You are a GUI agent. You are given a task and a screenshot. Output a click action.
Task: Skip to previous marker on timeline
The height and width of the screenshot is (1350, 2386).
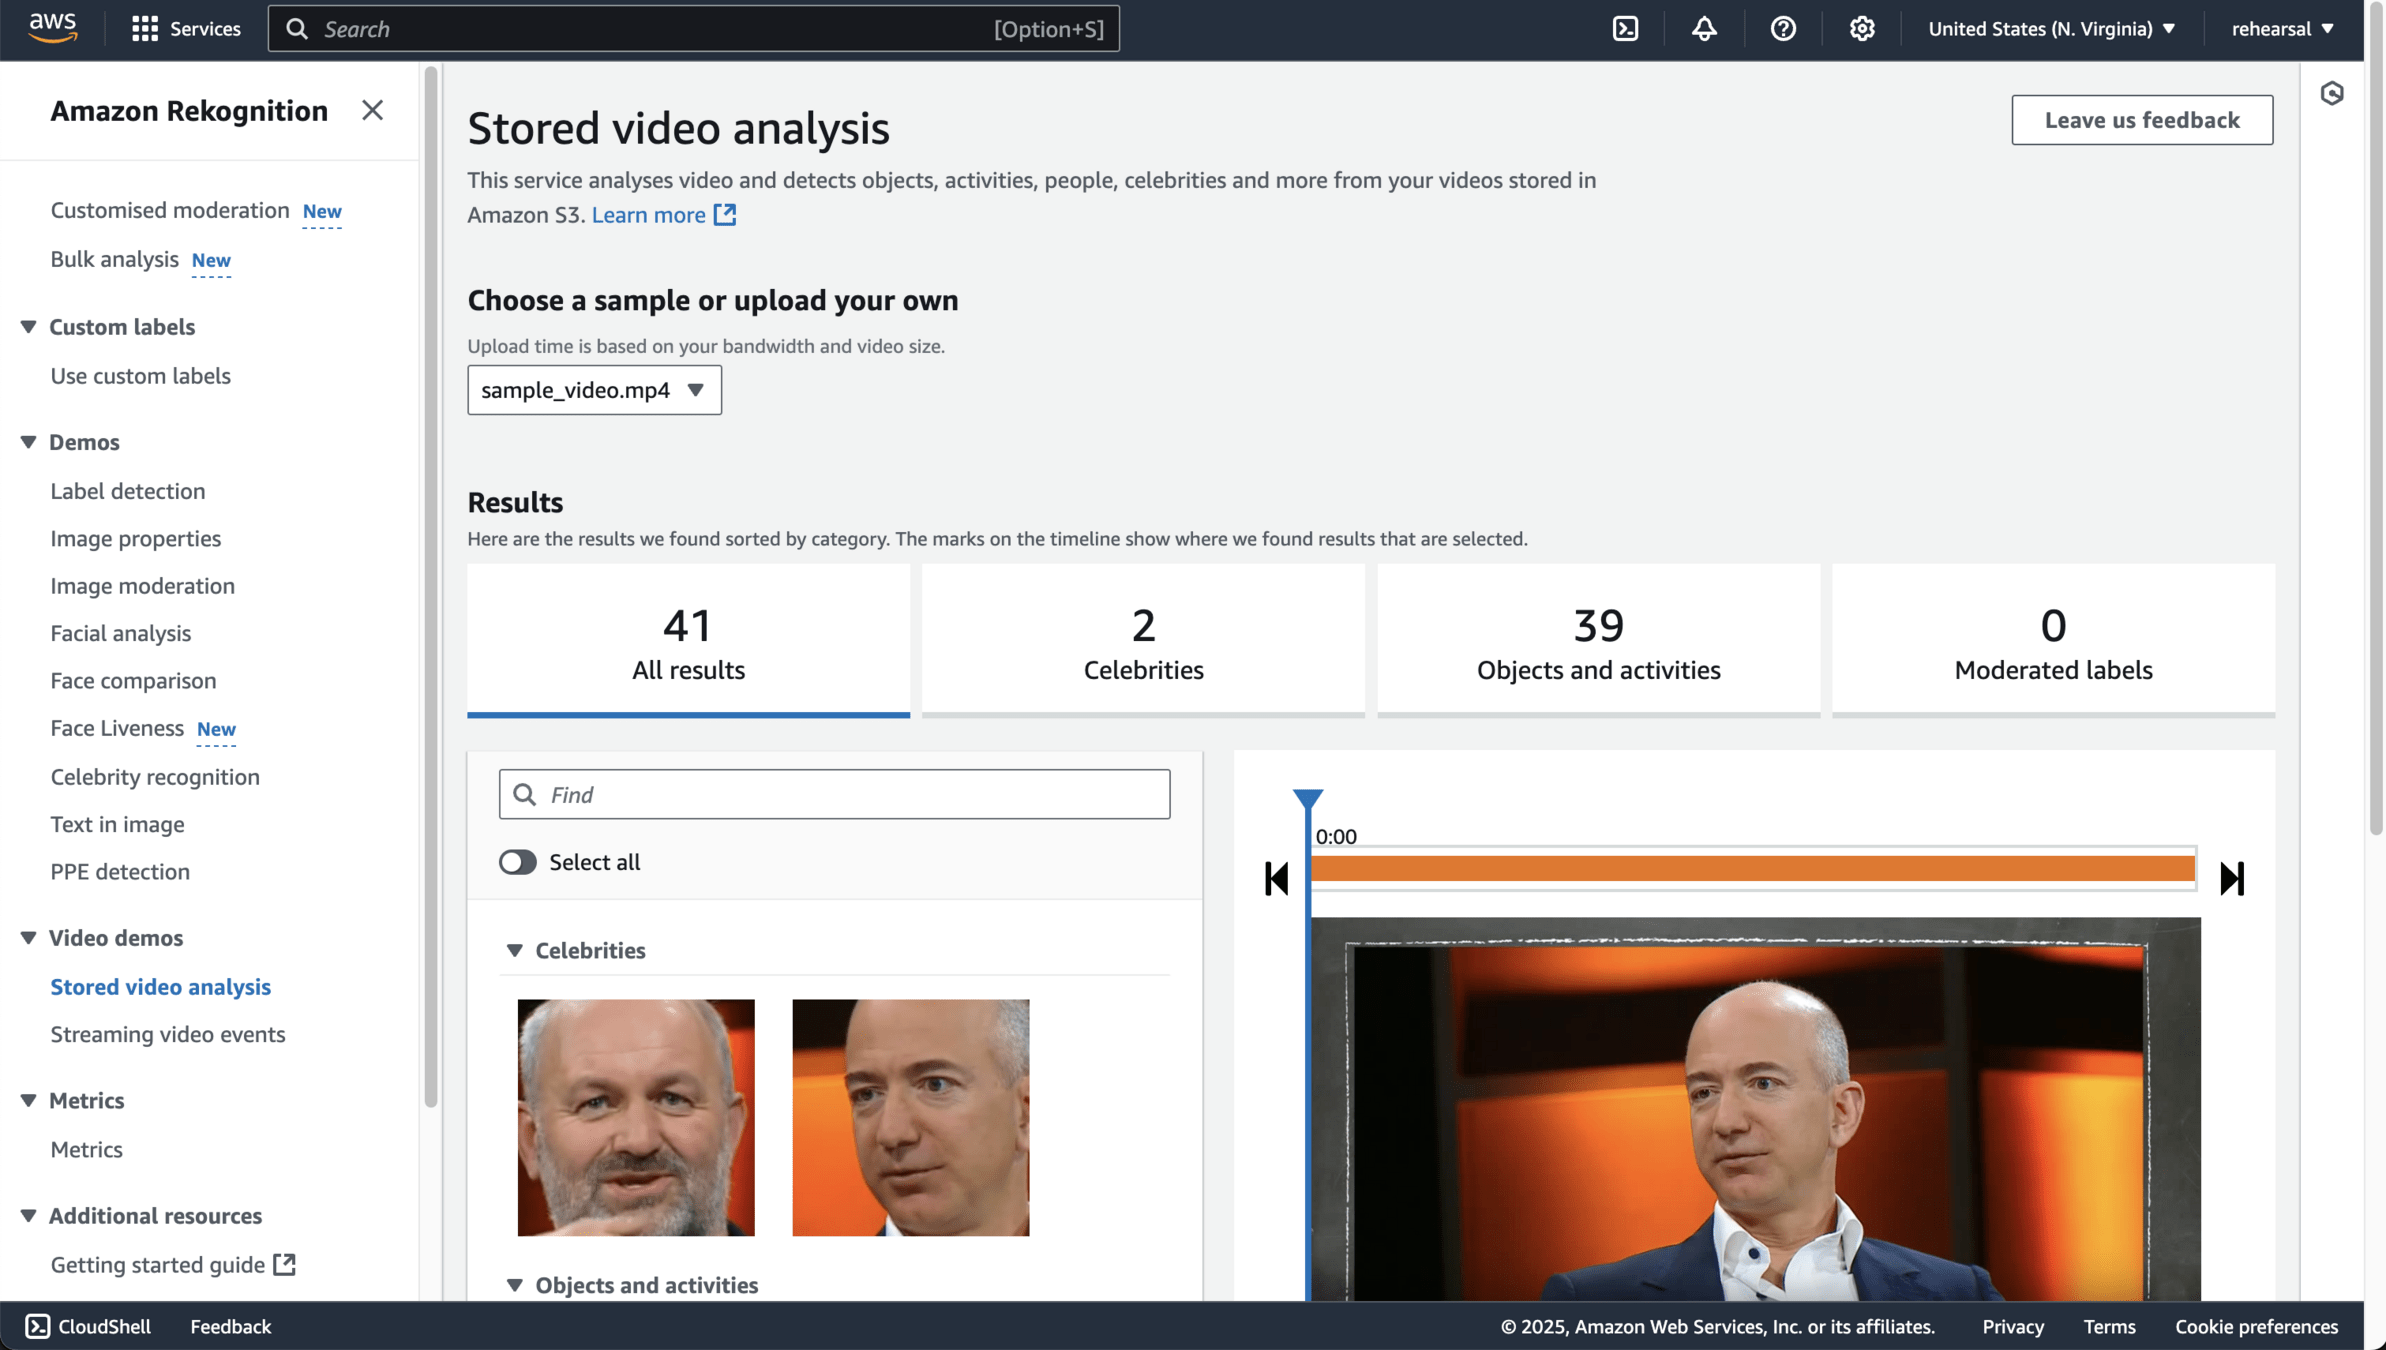1277,878
